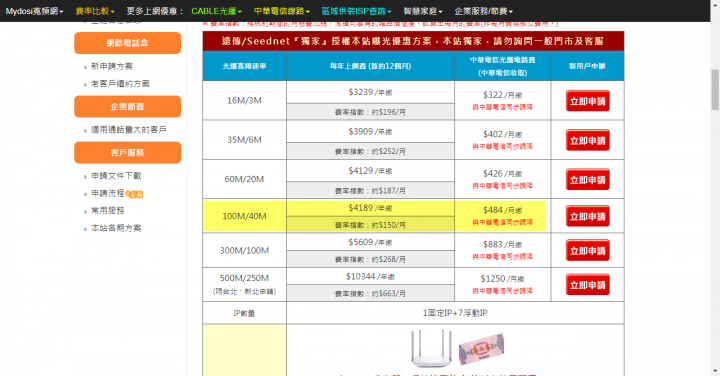
Task: Click 立即申請 for the 60M/20M plan
Action: 587,180
